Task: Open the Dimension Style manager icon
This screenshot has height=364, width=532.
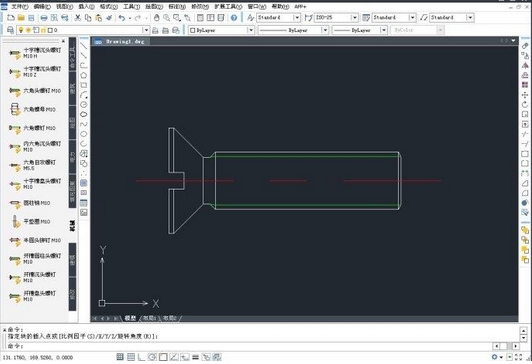Action: [x=308, y=18]
